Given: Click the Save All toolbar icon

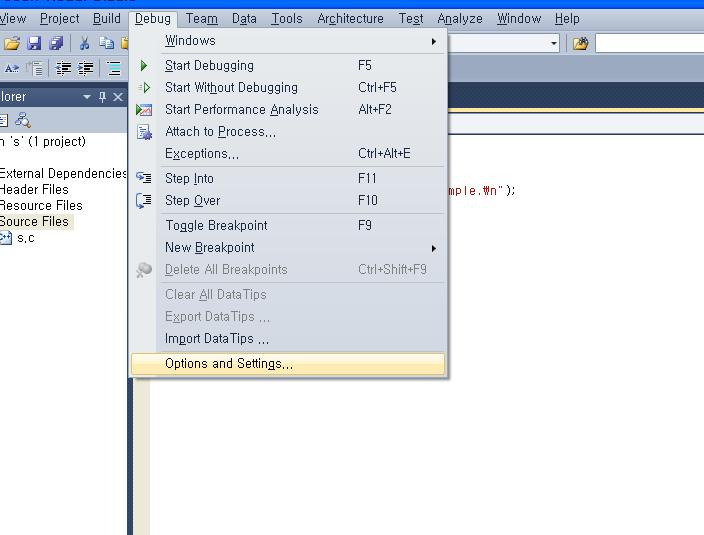Looking at the screenshot, I should [56, 44].
